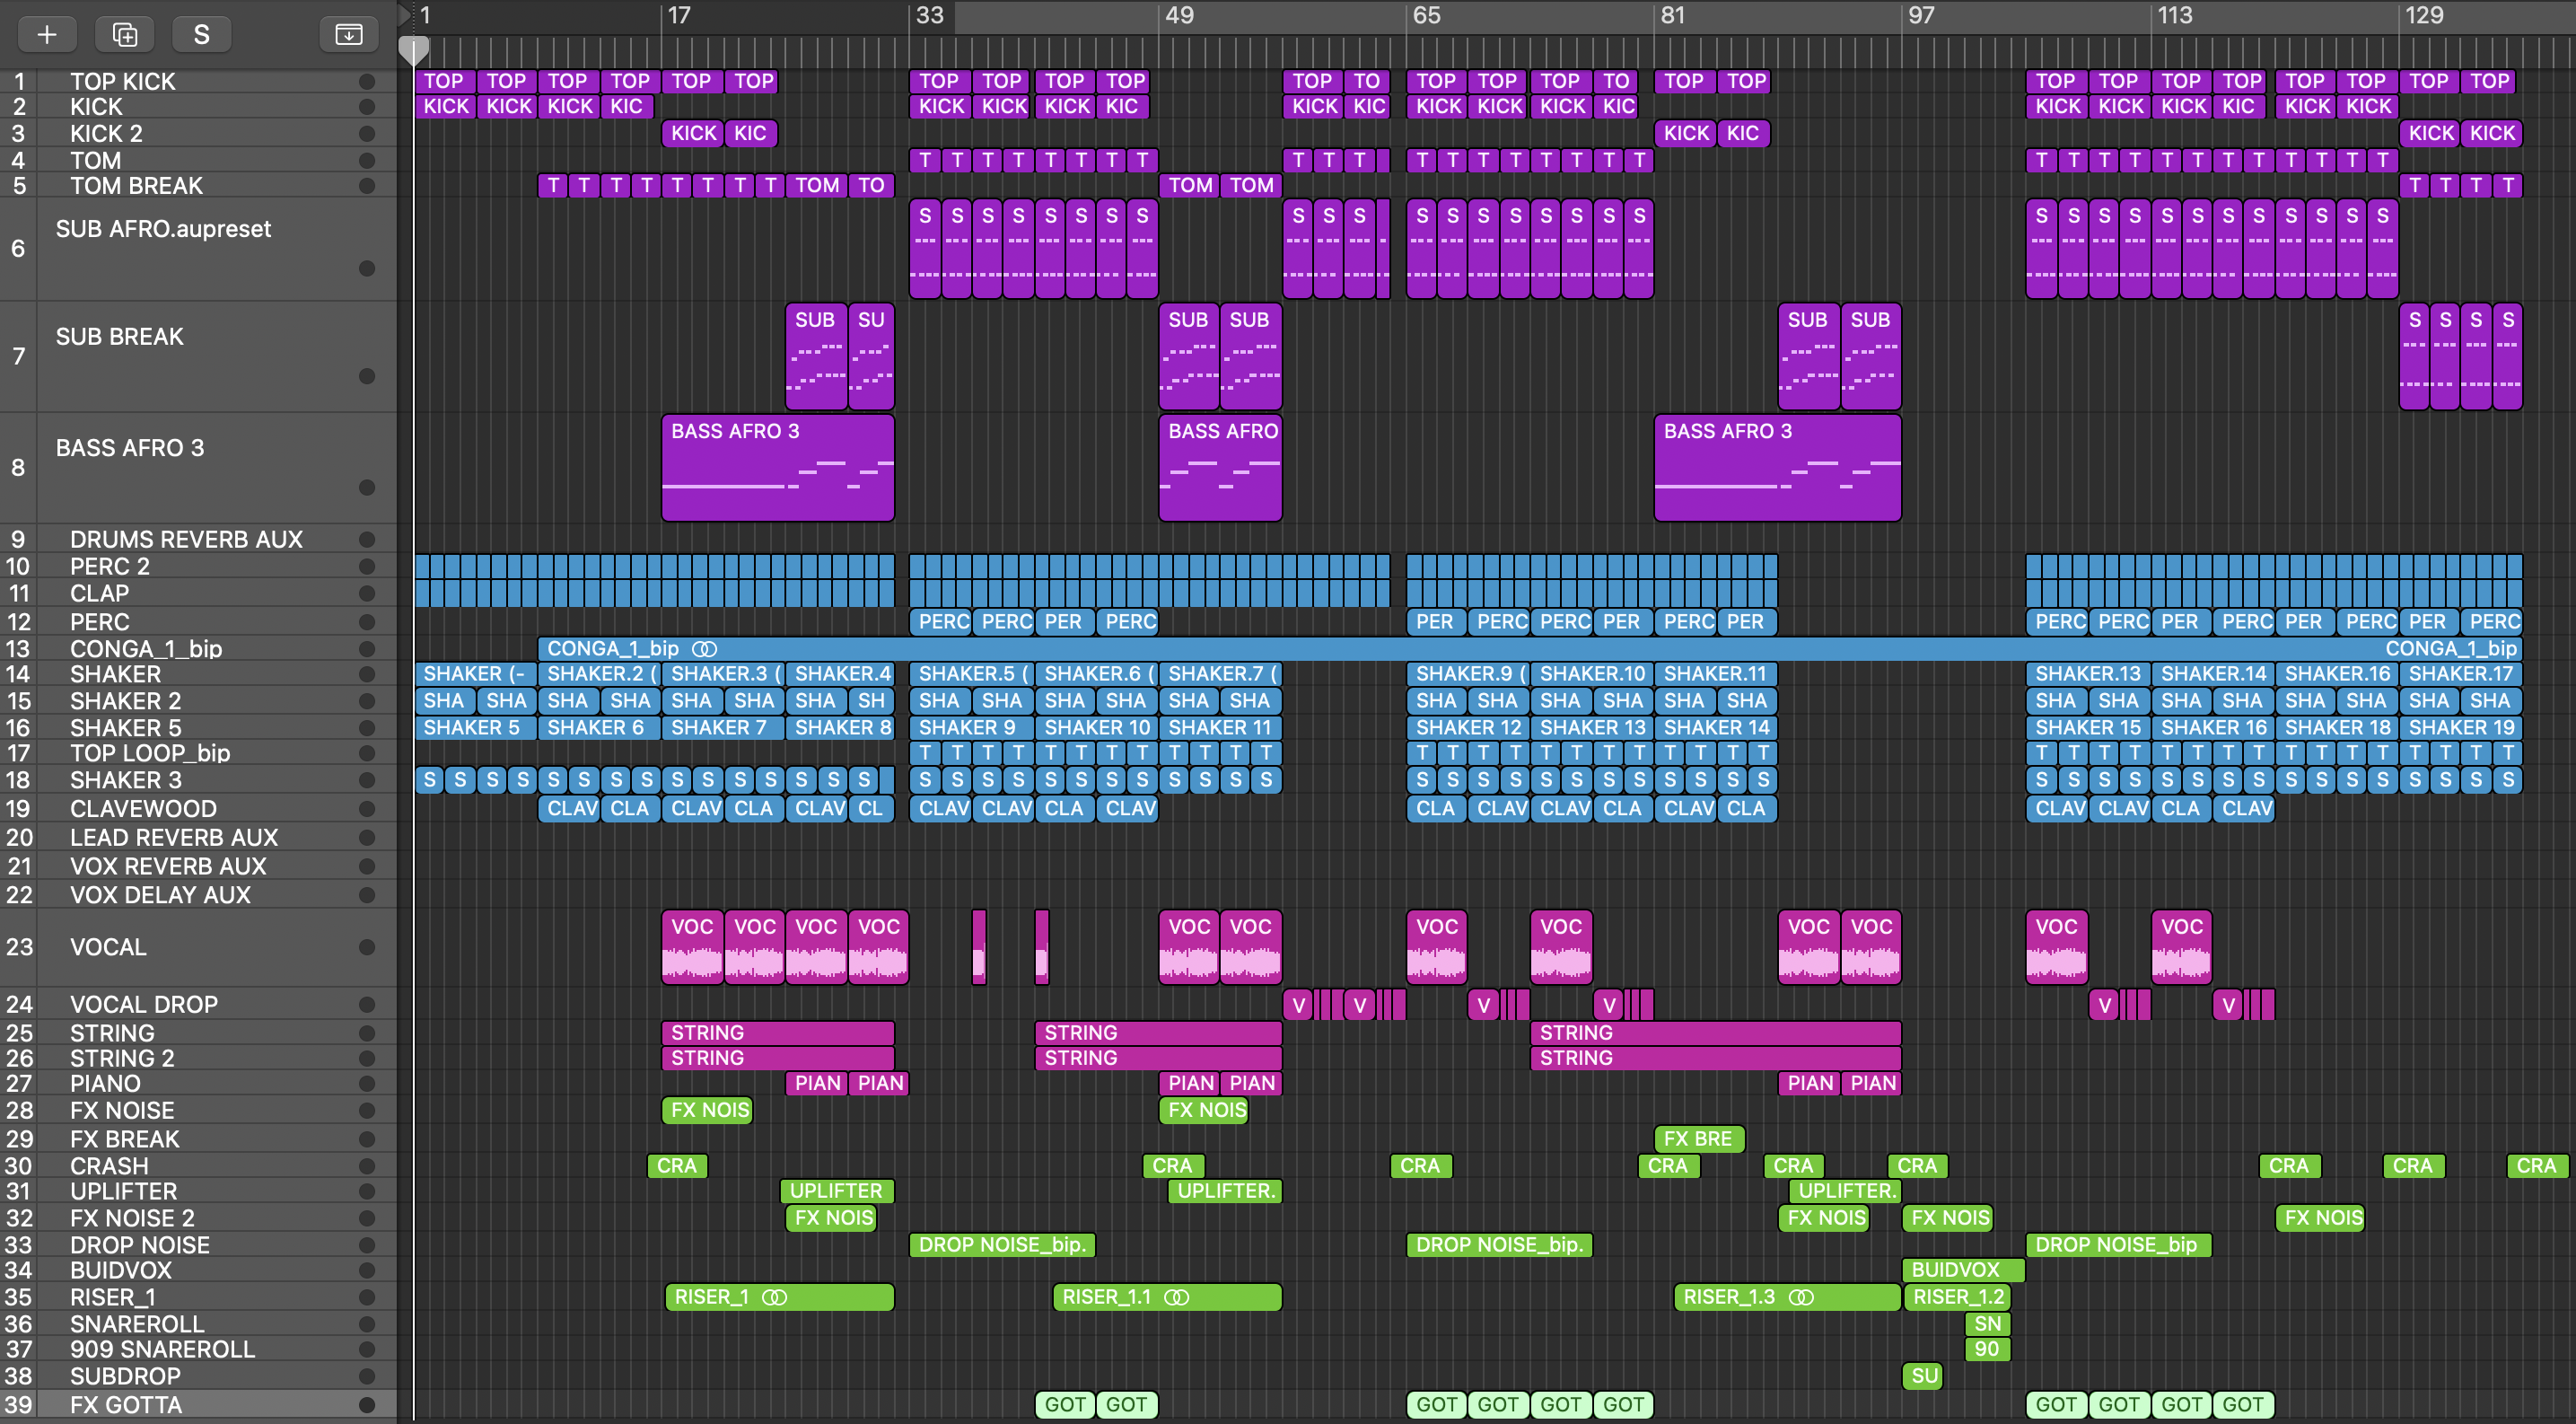Image resolution: width=2576 pixels, height=1424 pixels.
Task: Select the first PIAN region
Action: [817, 1083]
